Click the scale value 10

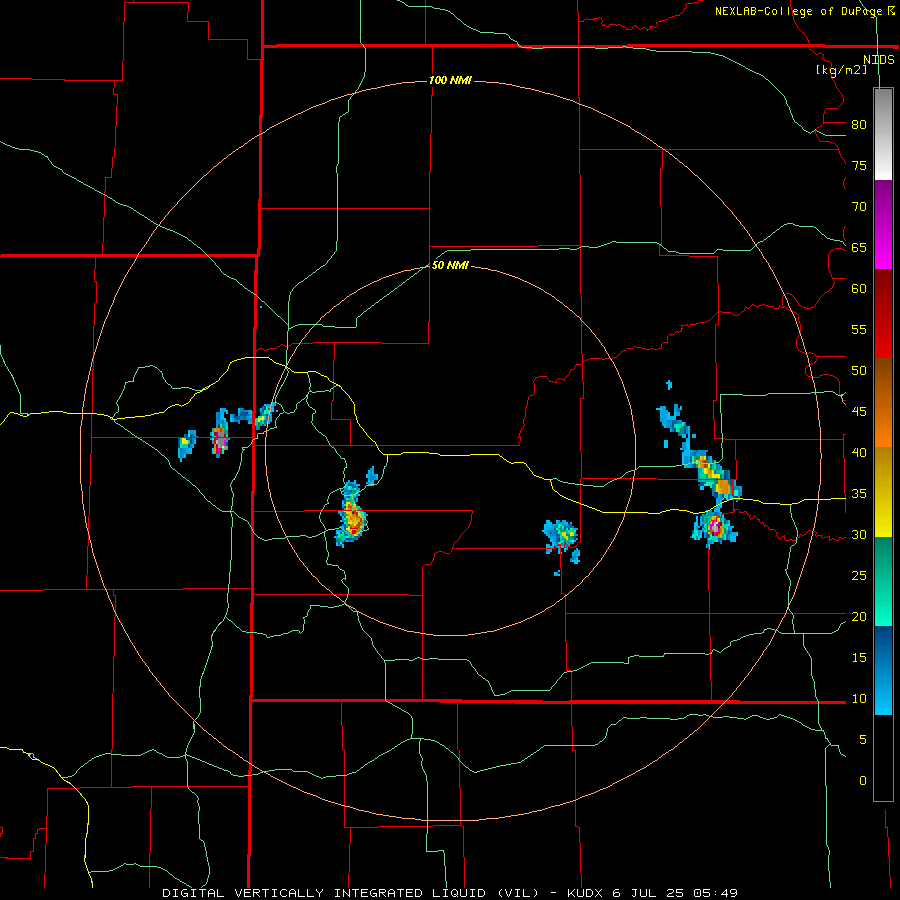pyautogui.click(x=859, y=699)
